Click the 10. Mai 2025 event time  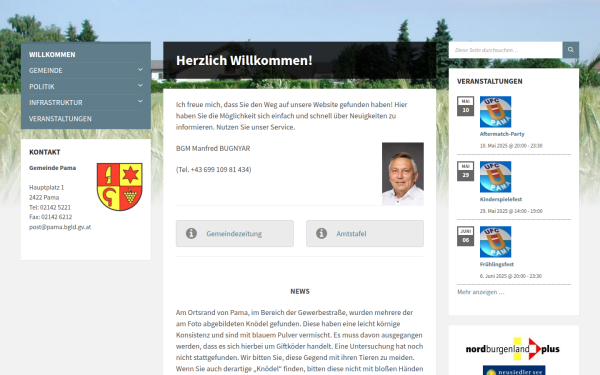coord(511,146)
